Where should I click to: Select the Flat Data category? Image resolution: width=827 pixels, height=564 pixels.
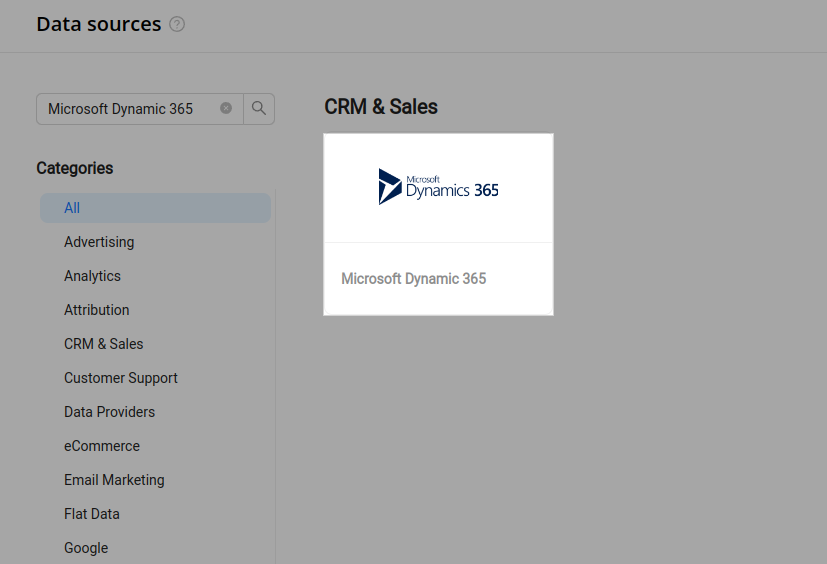(92, 514)
